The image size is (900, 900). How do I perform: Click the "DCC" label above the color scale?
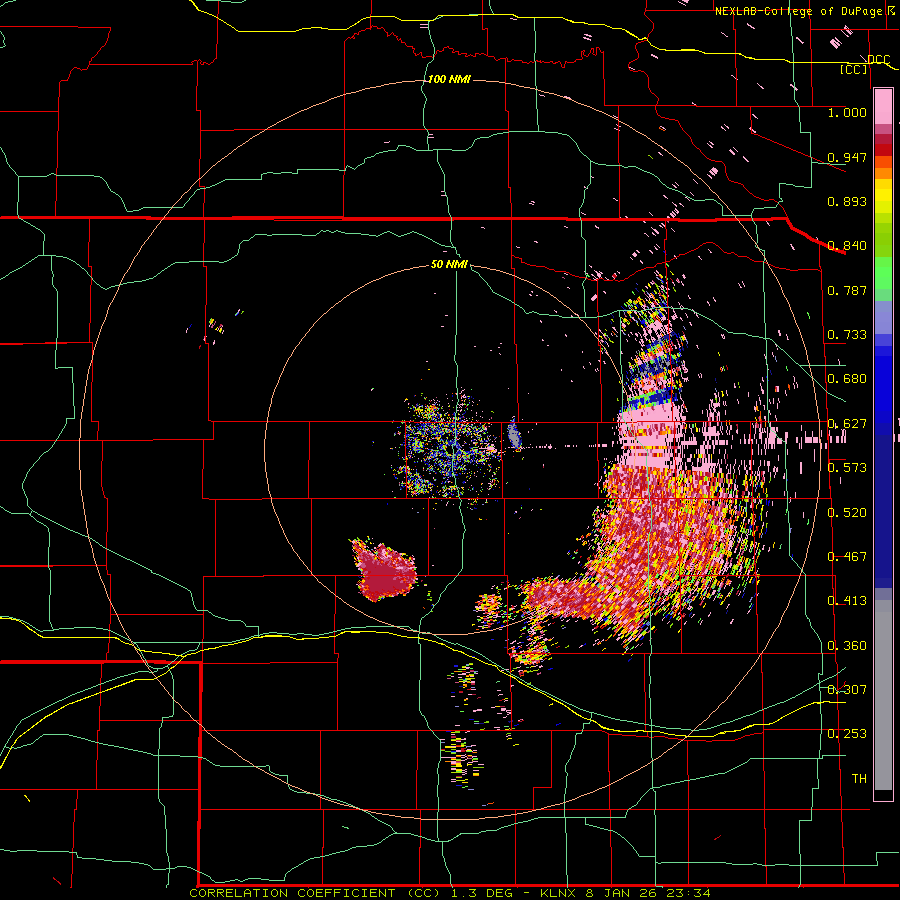tap(878, 60)
